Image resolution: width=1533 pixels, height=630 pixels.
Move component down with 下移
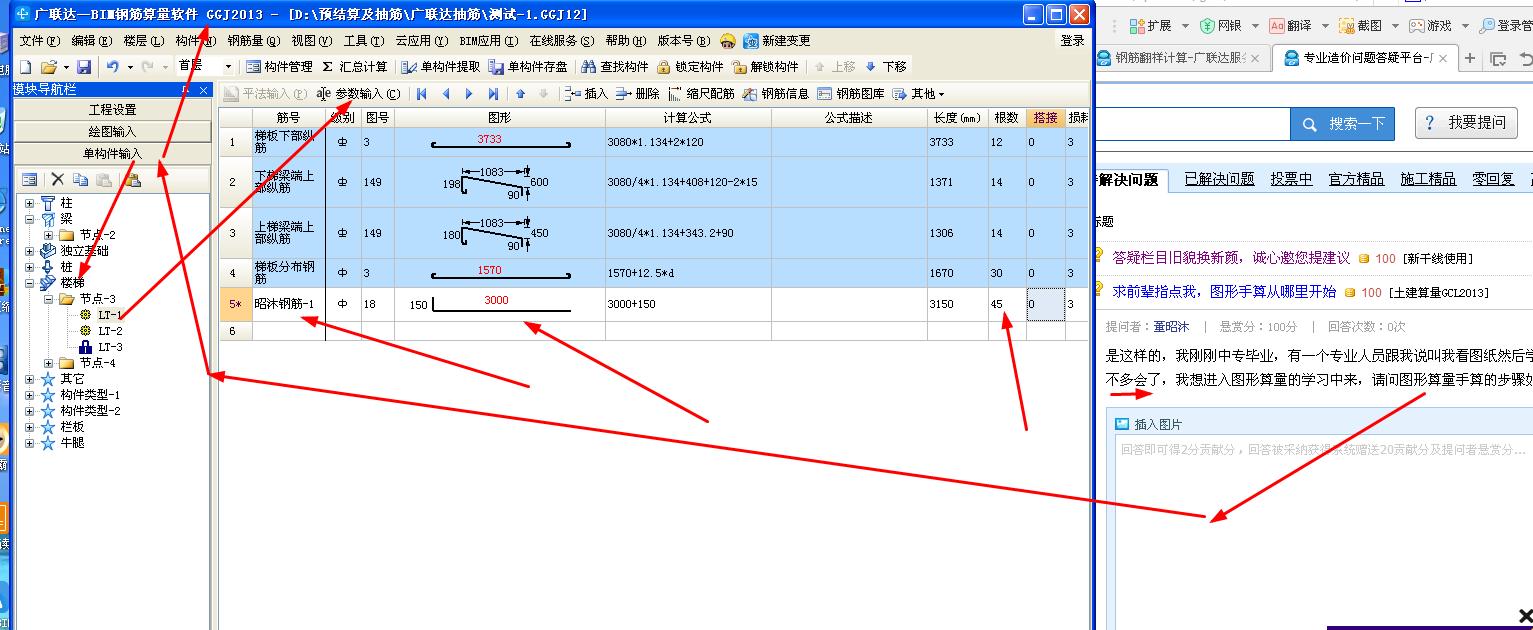[x=885, y=66]
